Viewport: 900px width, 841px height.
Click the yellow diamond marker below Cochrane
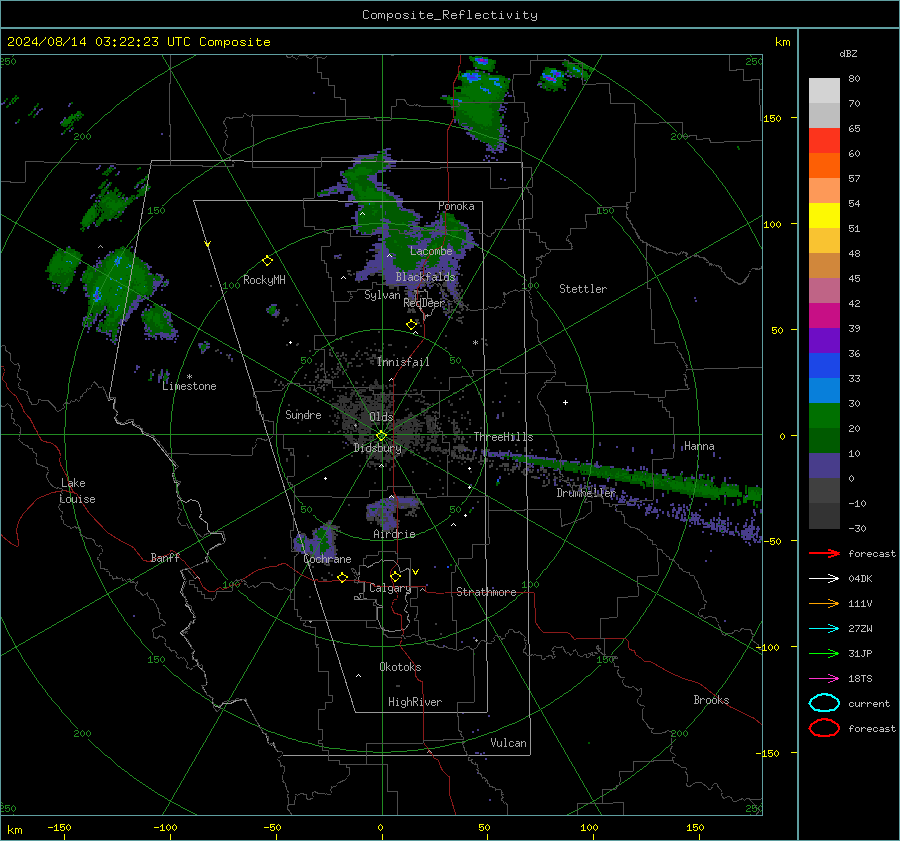[342, 578]
